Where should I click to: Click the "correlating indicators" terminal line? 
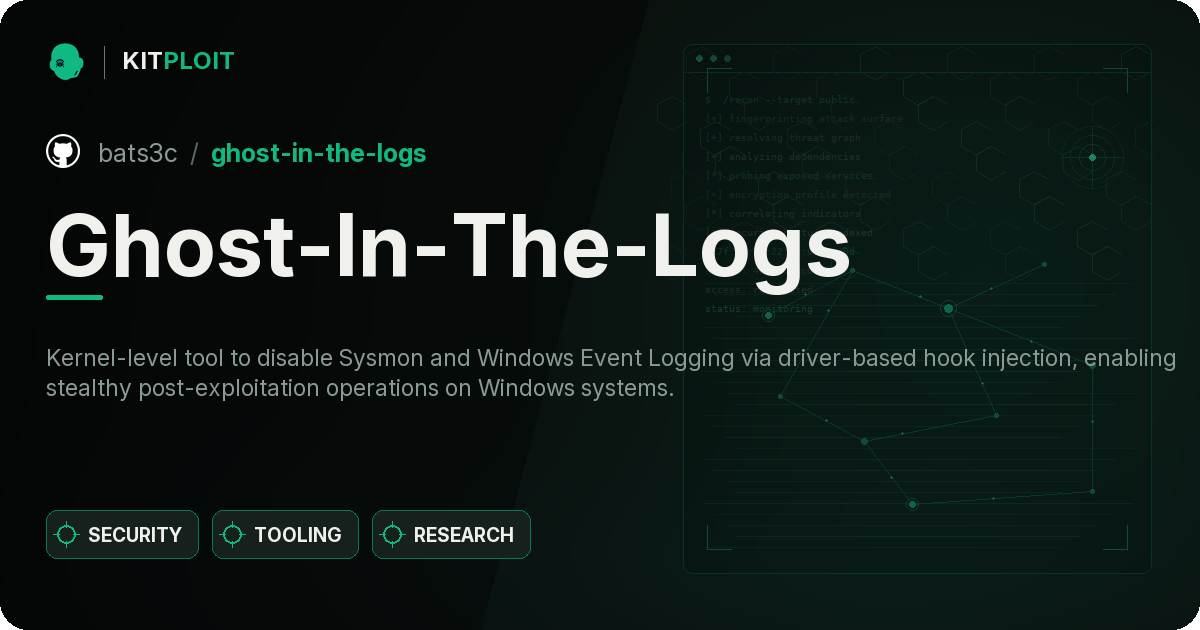[783, 214]
